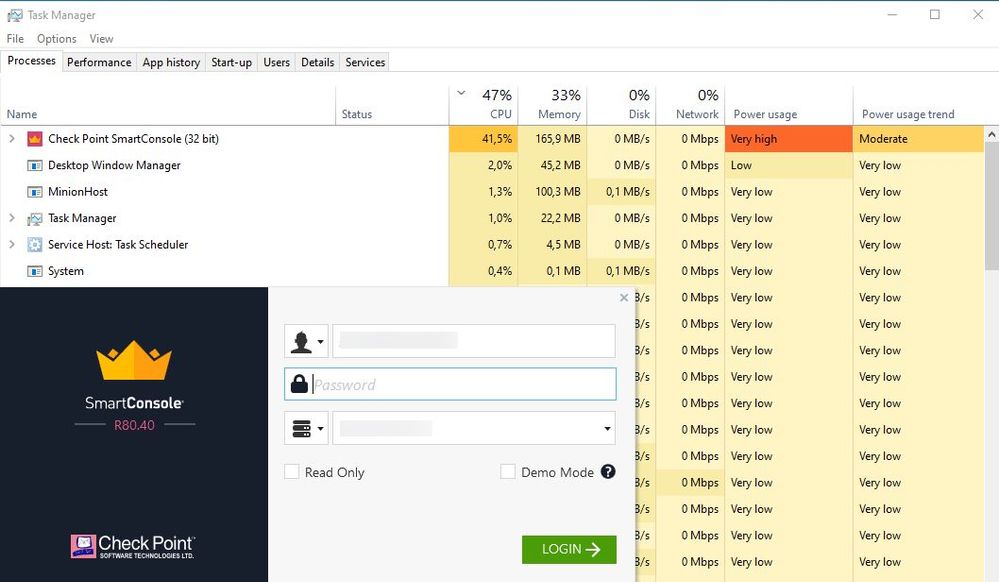Click the '165,9 MB' memory value

[557, 139]
